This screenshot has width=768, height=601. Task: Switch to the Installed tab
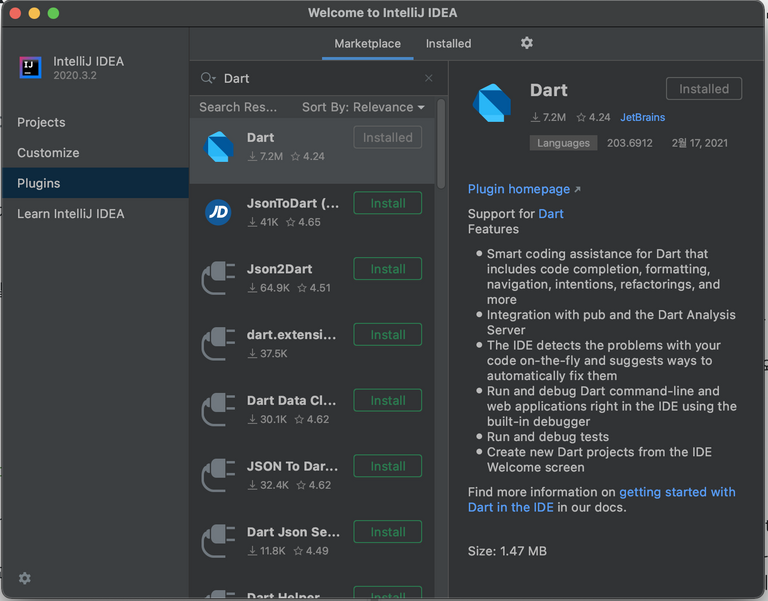pyautogui.click(x=448, y=44)
